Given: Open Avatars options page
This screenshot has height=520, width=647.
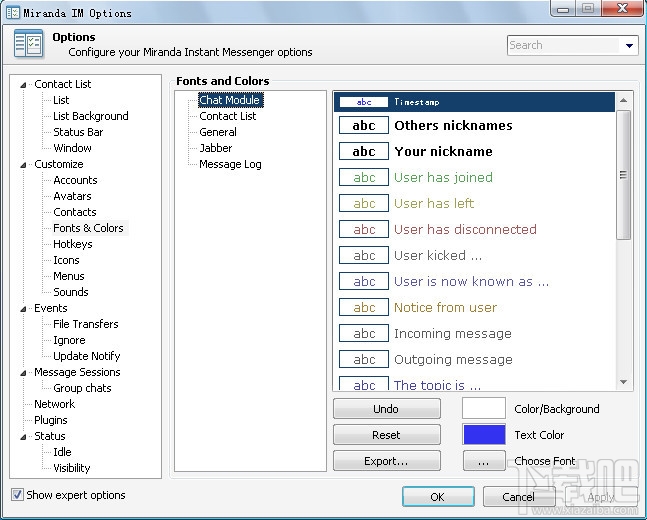Looking at the screenshot, I should [x=72, y=196].
